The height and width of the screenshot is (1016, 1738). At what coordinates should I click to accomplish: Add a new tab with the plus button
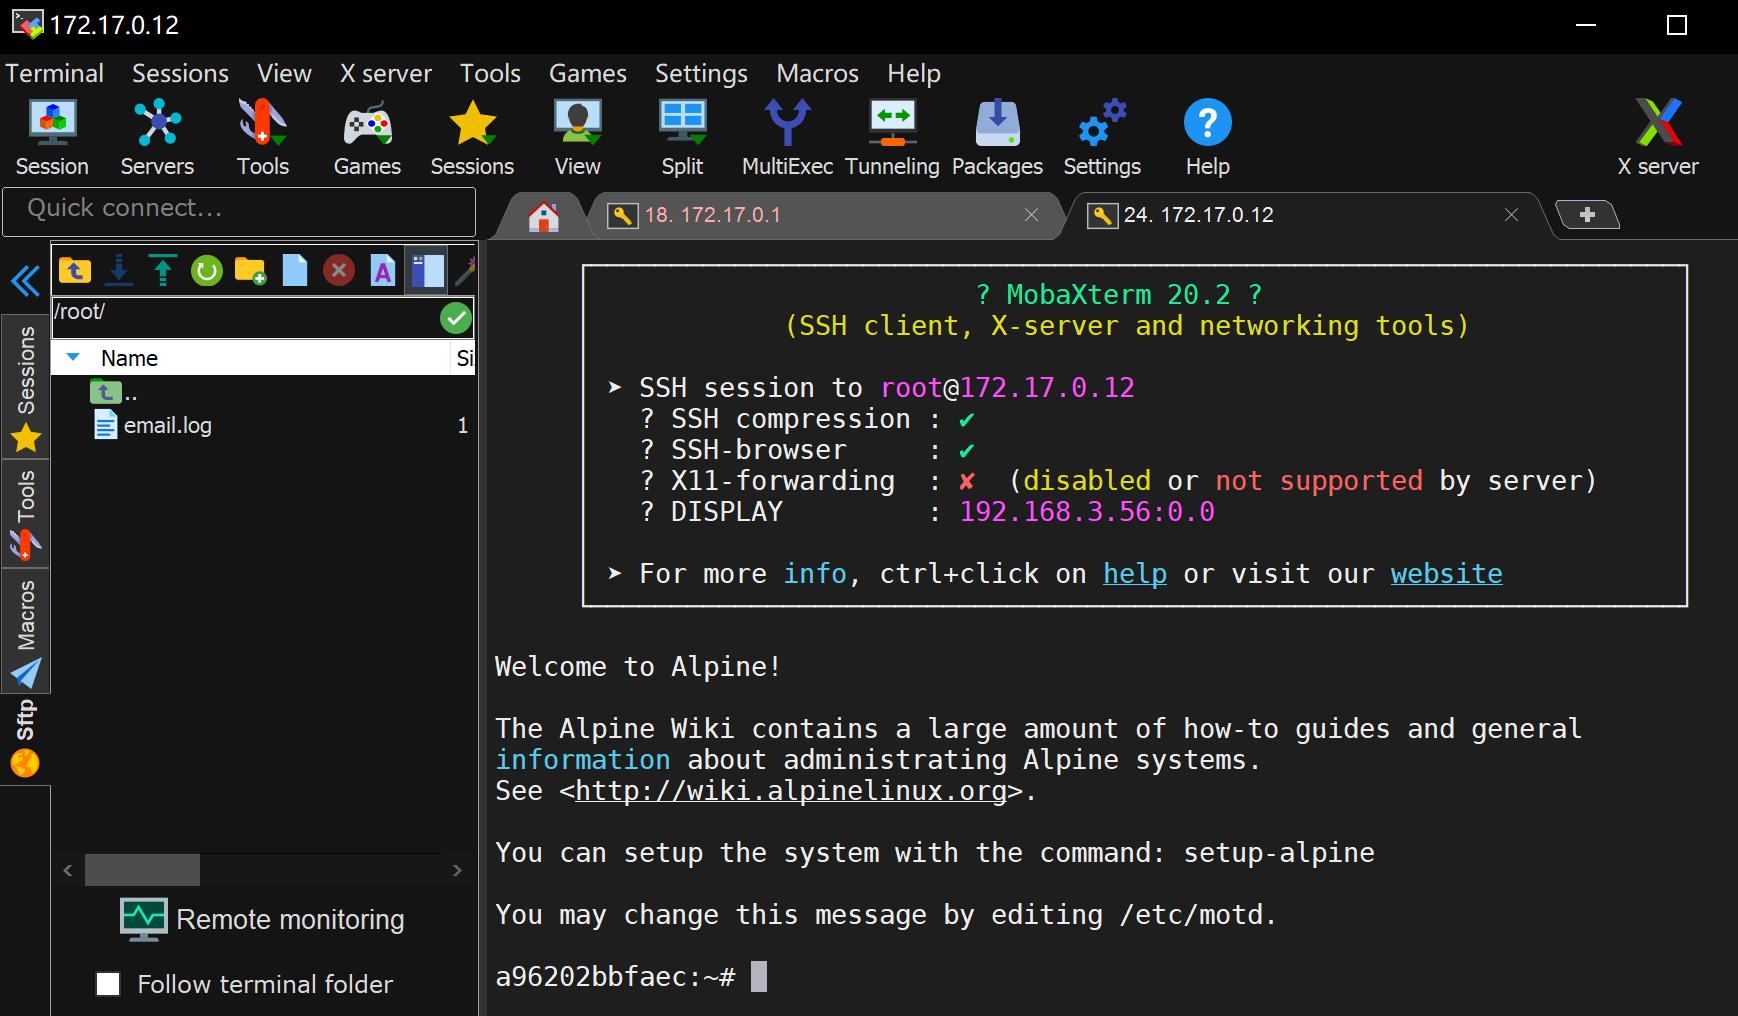point(1587,214)
